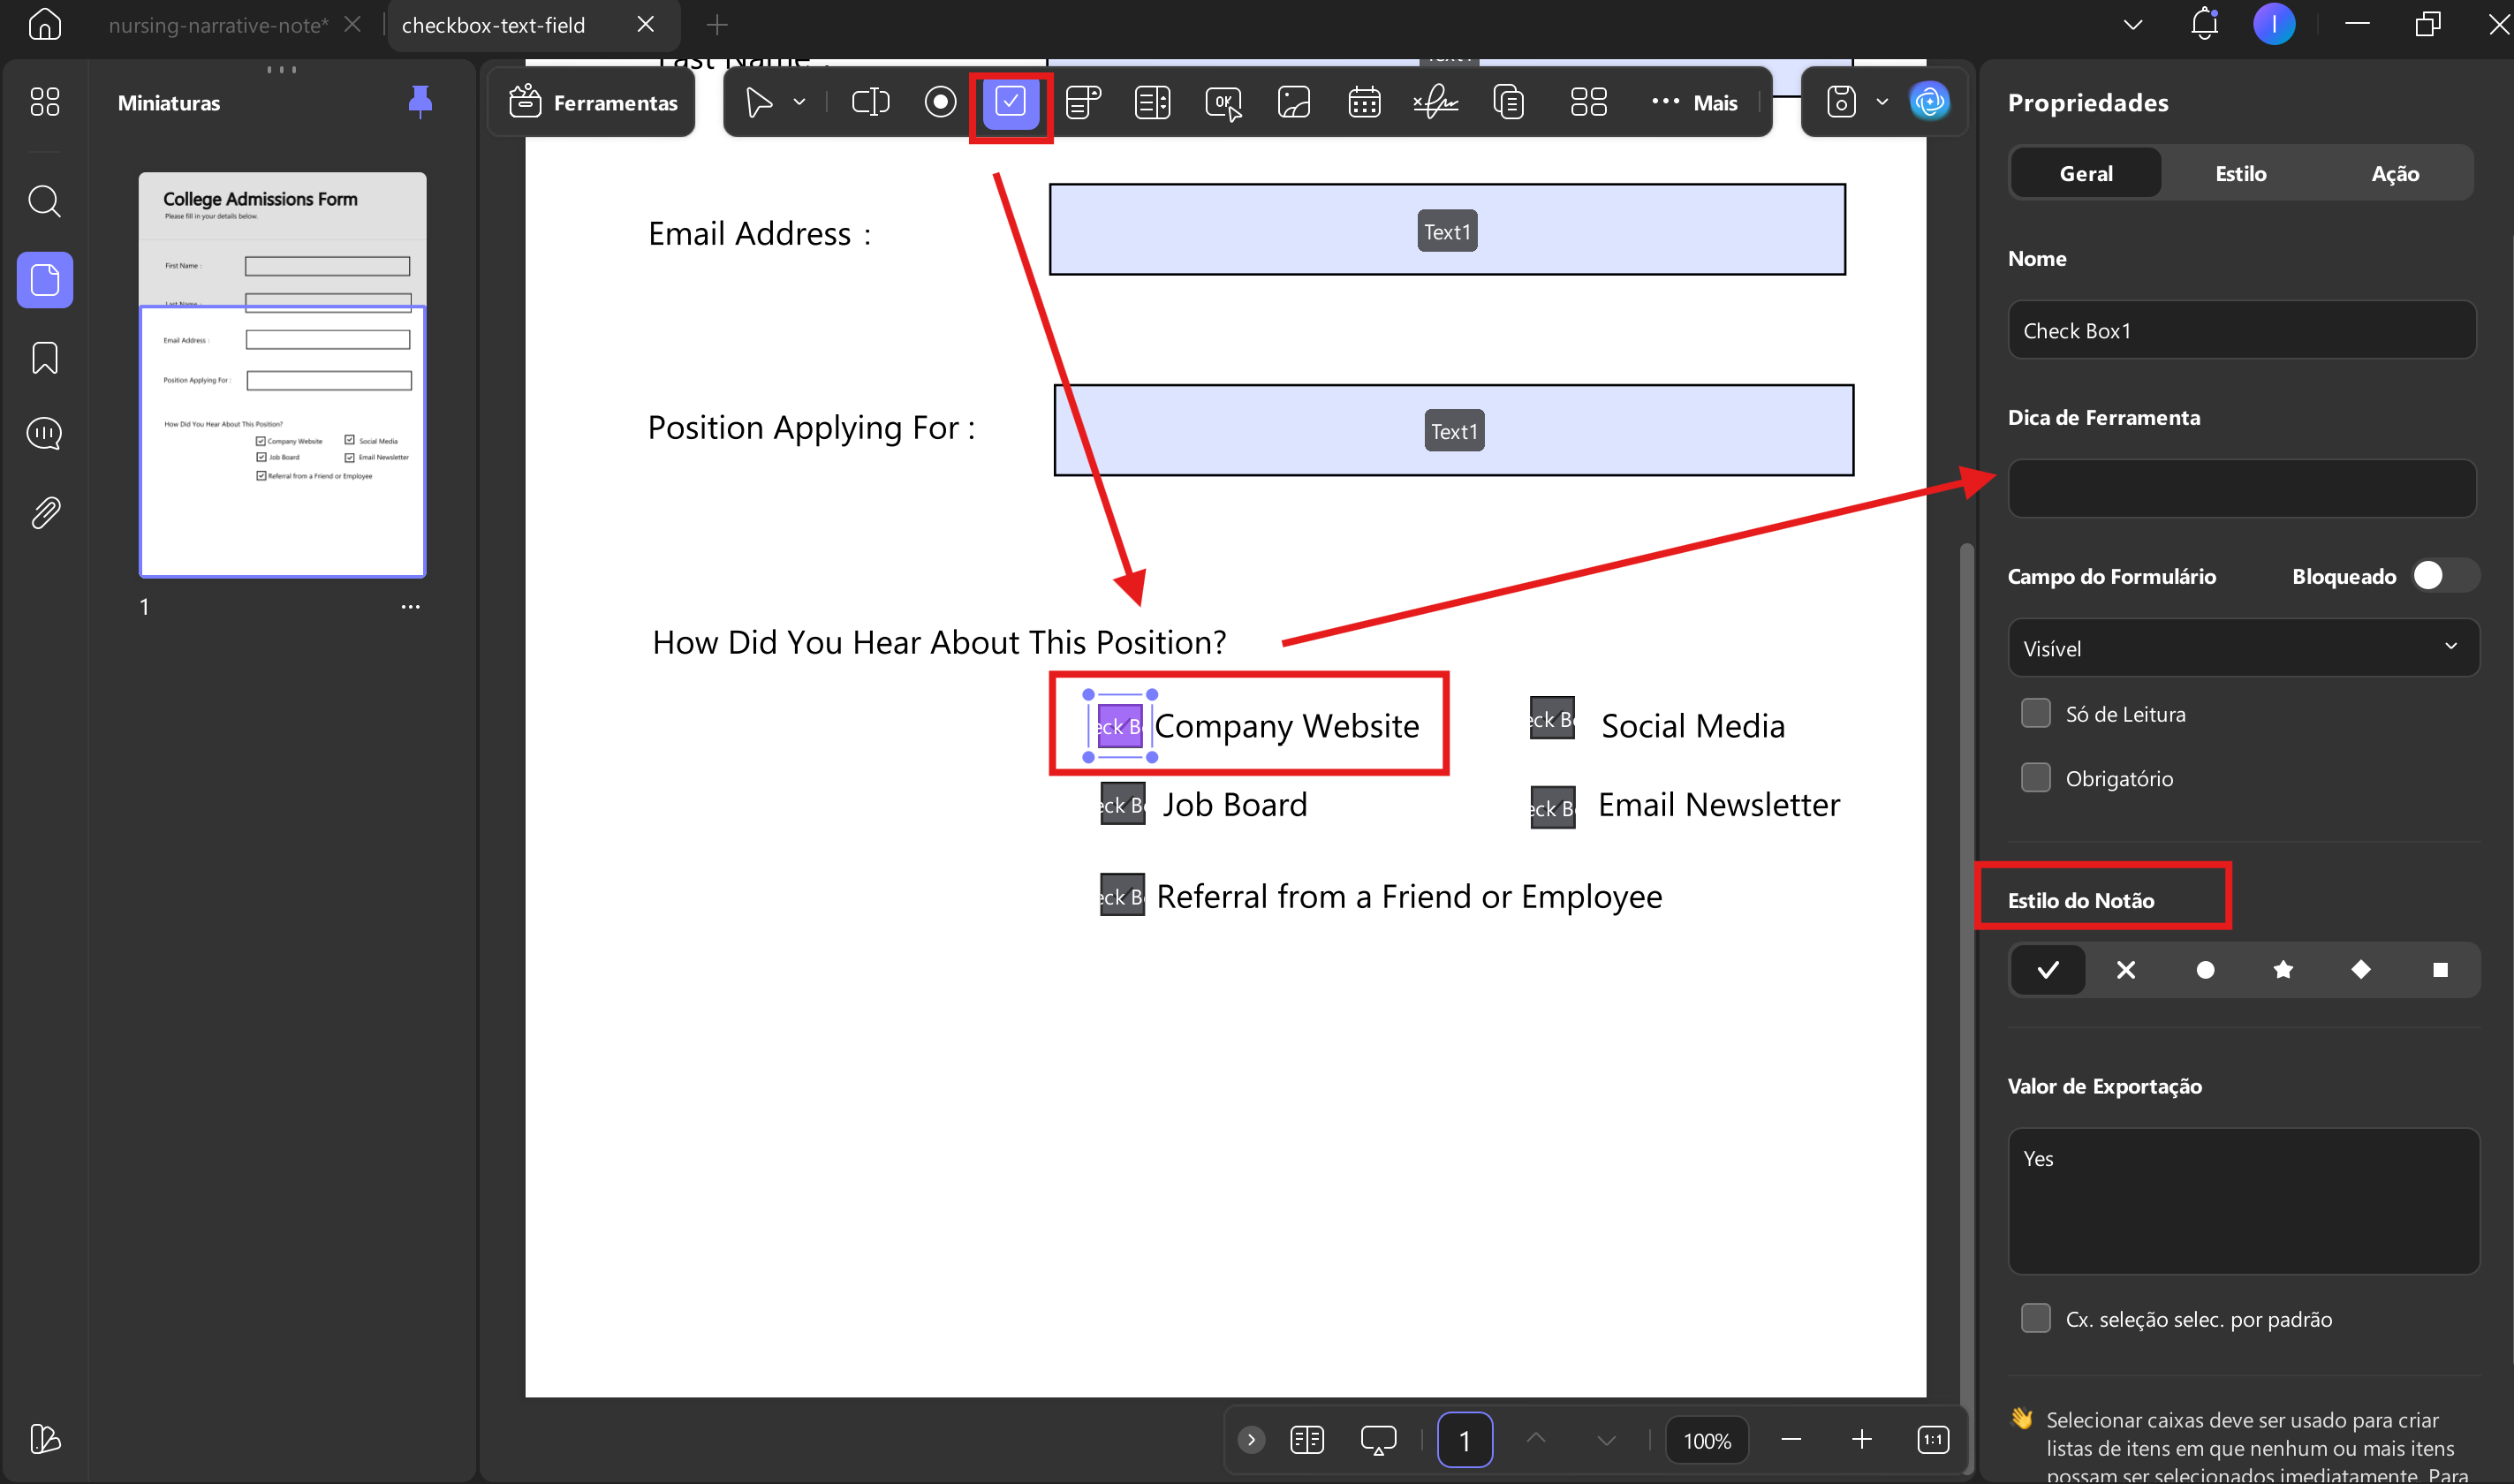
Task: Choose the star button style
Action: (x=2283, y=969)
